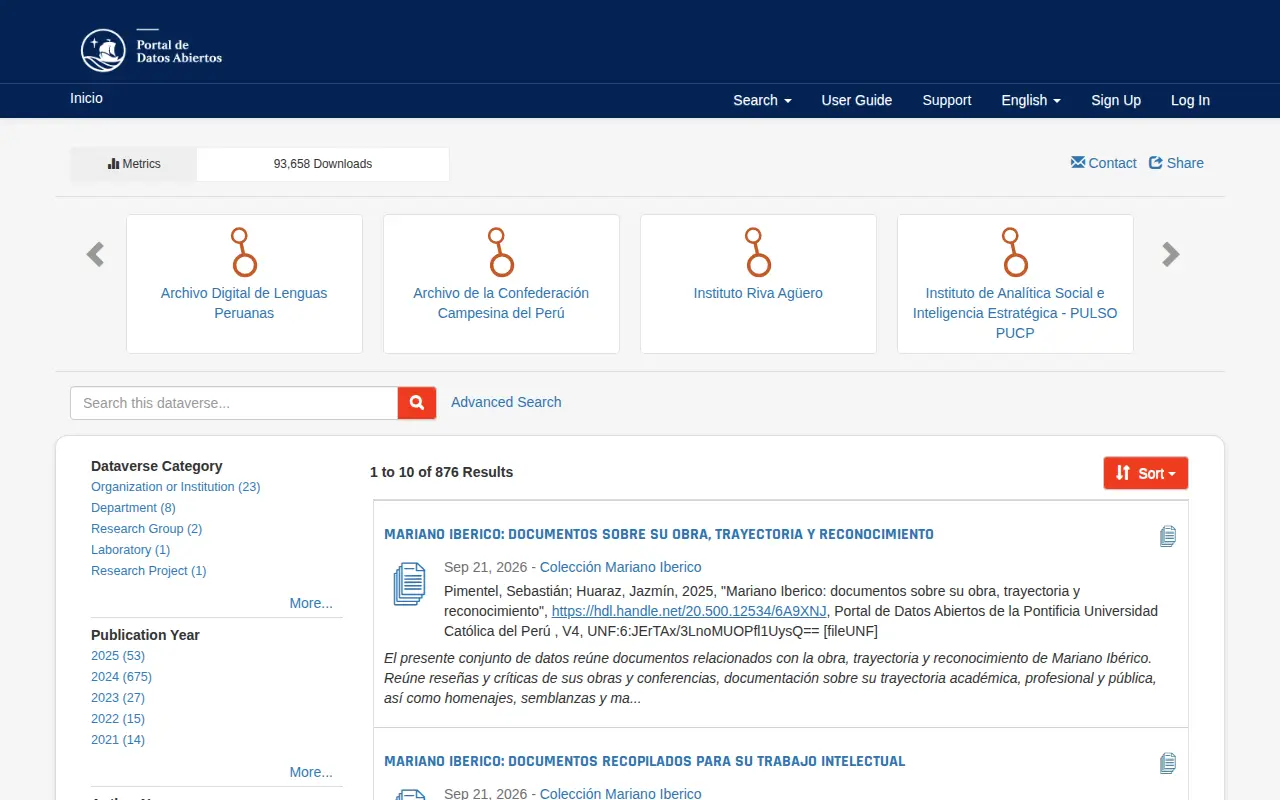Open Archivo Digital de Lenguas Peruanas link

point(244,303)
